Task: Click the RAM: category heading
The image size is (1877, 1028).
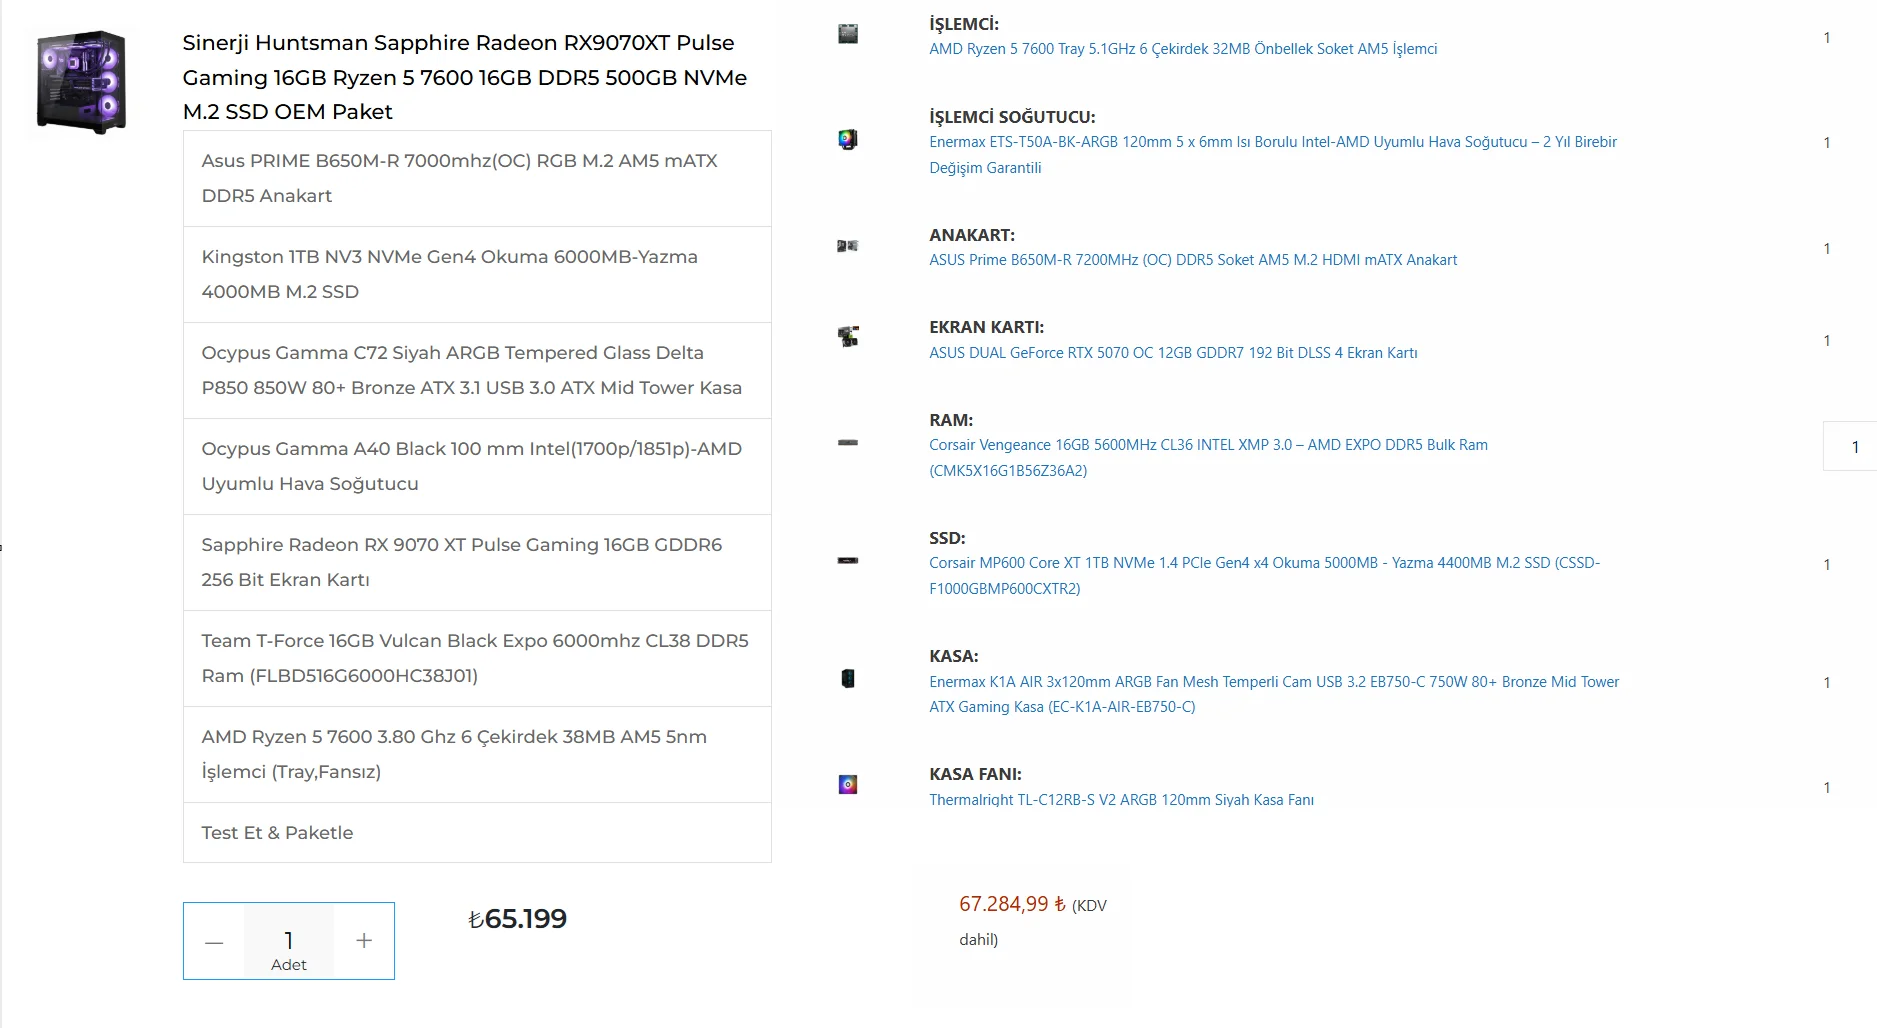Action: (951, 420)
